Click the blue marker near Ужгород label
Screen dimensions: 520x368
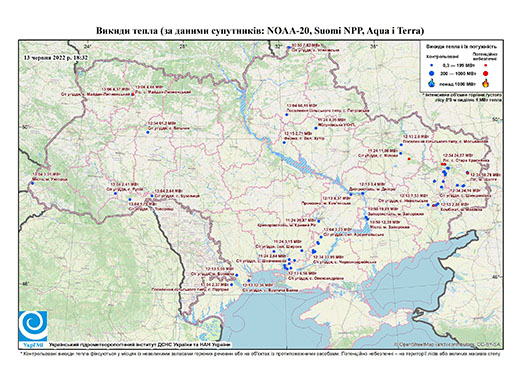tap(32, 183)
